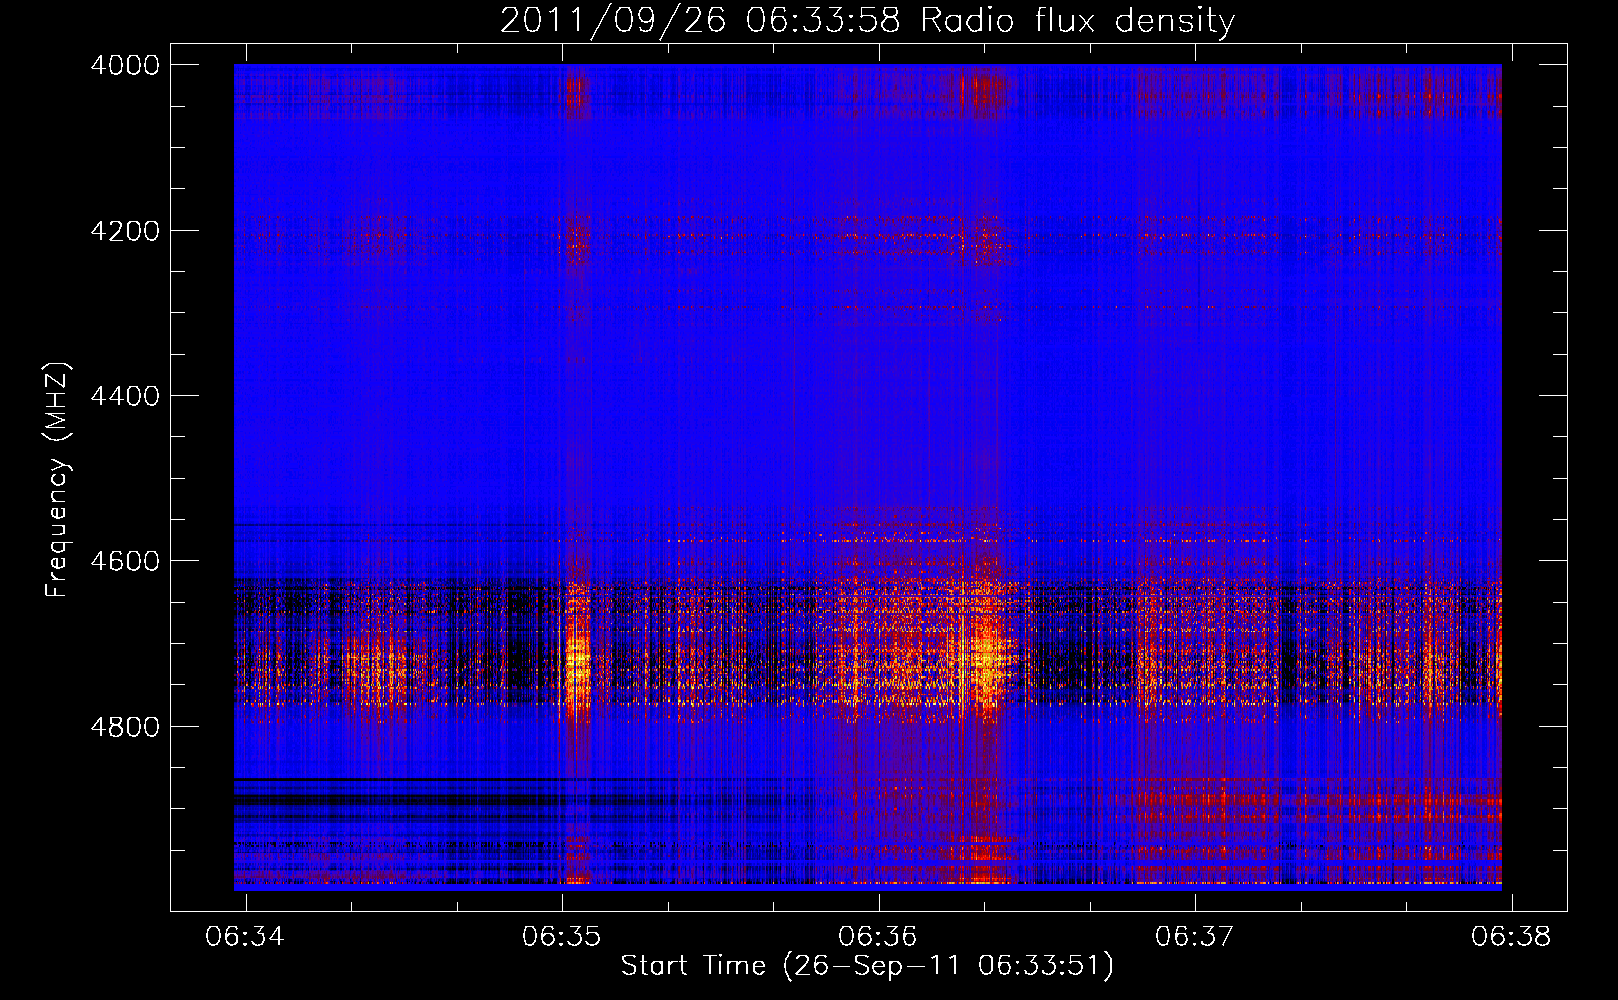The image size is (1618, 1000).
Task: Click the plot title '2011/09/26 06:33:58 Radio flux density'
Action: tap(867, 20)
